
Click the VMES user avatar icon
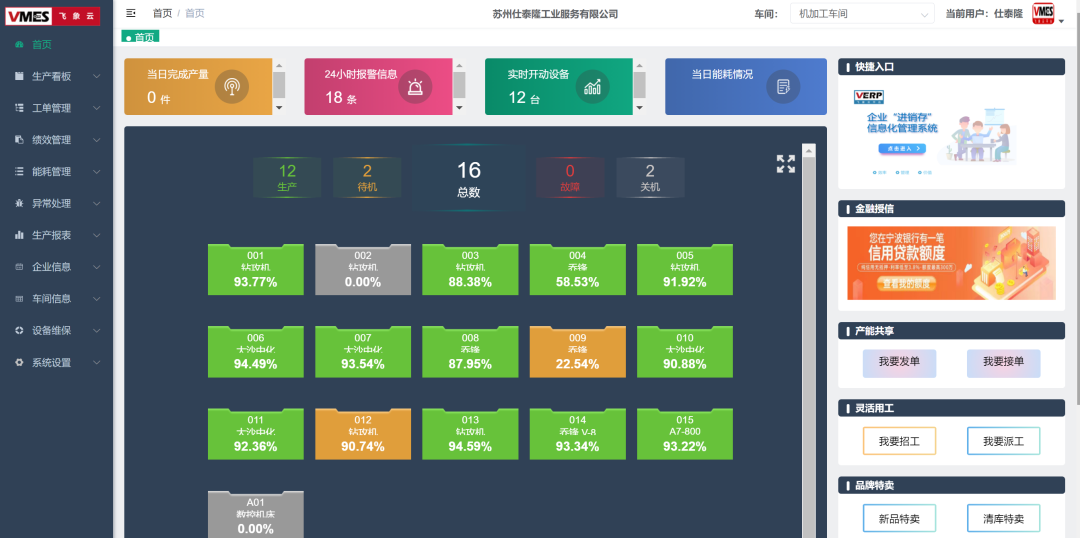click(x=1043, y=14)
